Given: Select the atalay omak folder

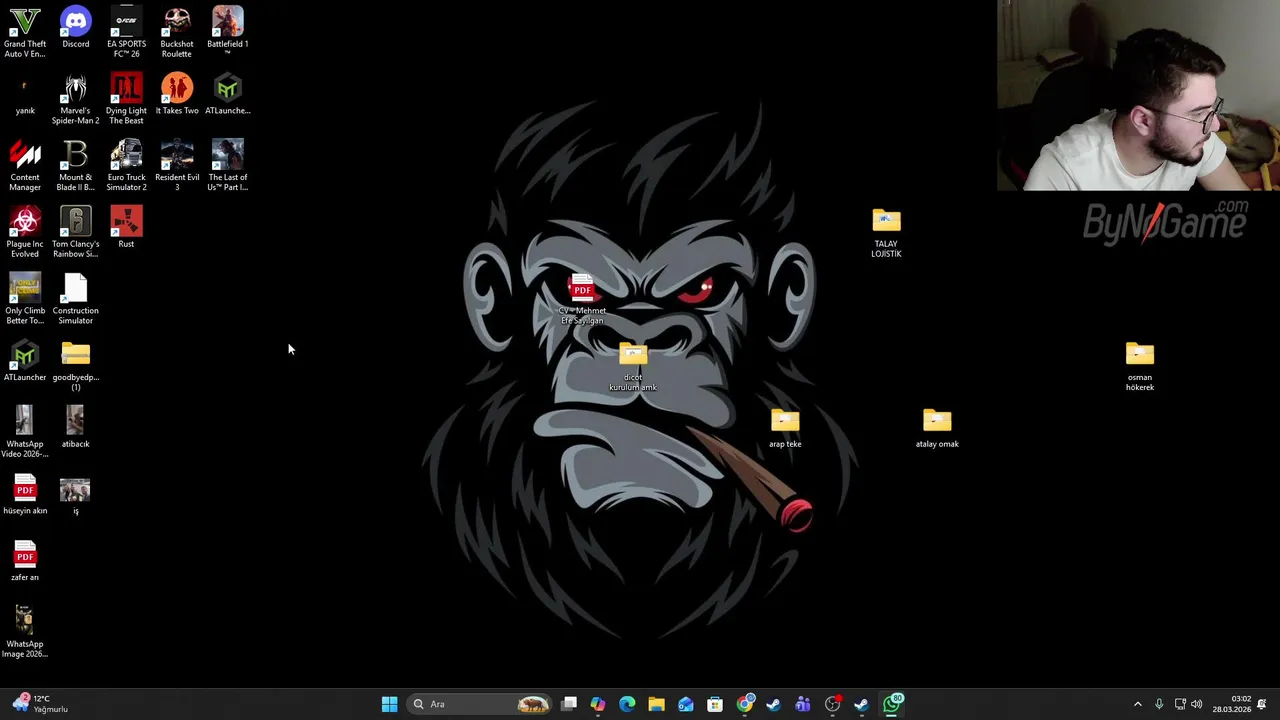Looking at the screenshot, I should pos(937,428).
